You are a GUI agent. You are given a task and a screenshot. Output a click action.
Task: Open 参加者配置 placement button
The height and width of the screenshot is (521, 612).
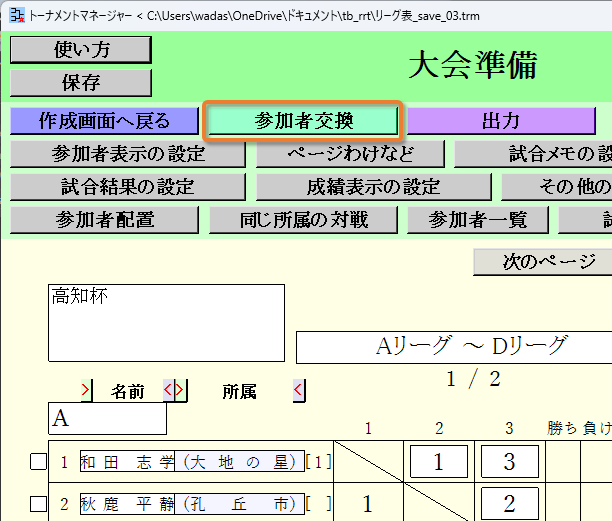[x=104, y=220]
